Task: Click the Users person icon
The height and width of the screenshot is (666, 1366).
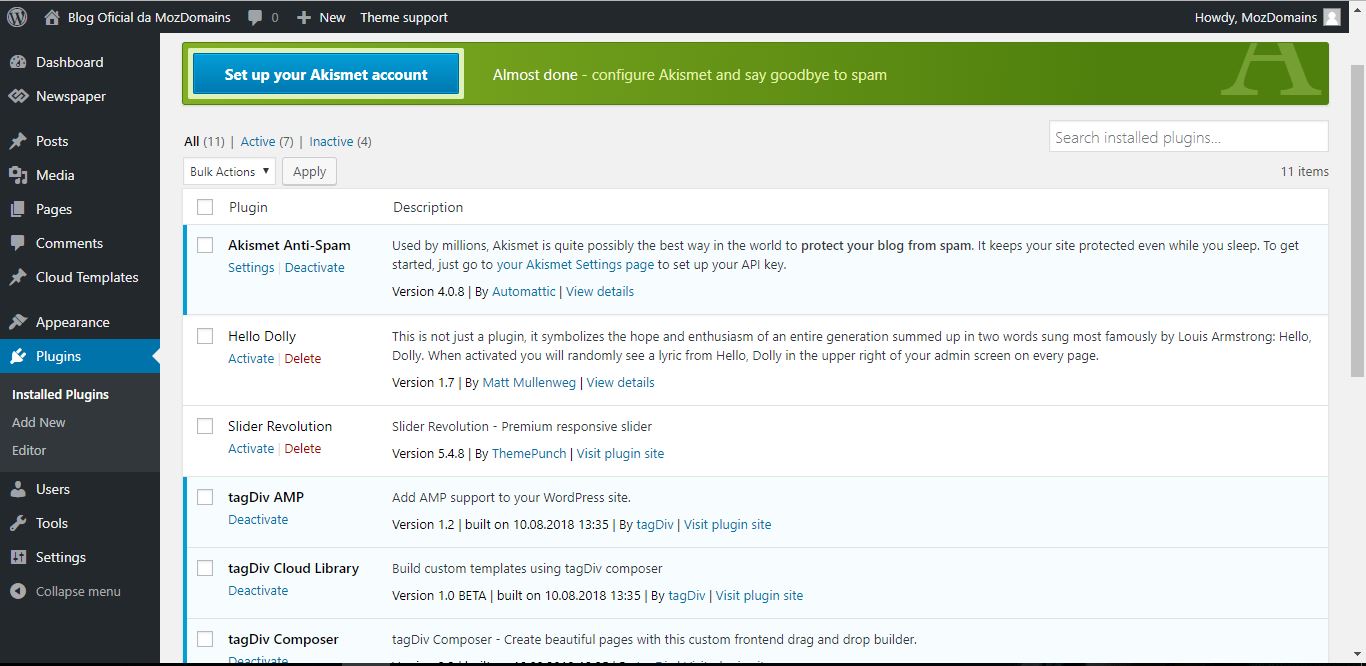Action: pyautogui.click(x=18, y=489)
